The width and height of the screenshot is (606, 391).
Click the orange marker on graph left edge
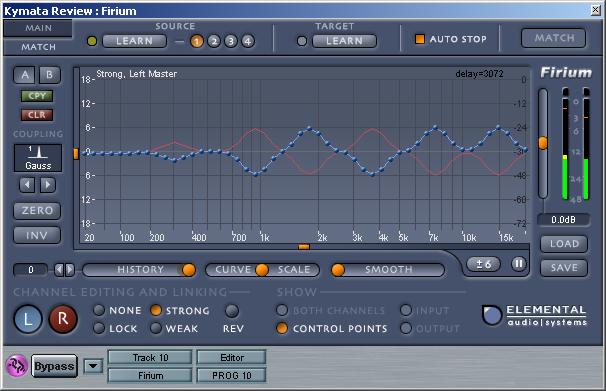pos(76,154)
